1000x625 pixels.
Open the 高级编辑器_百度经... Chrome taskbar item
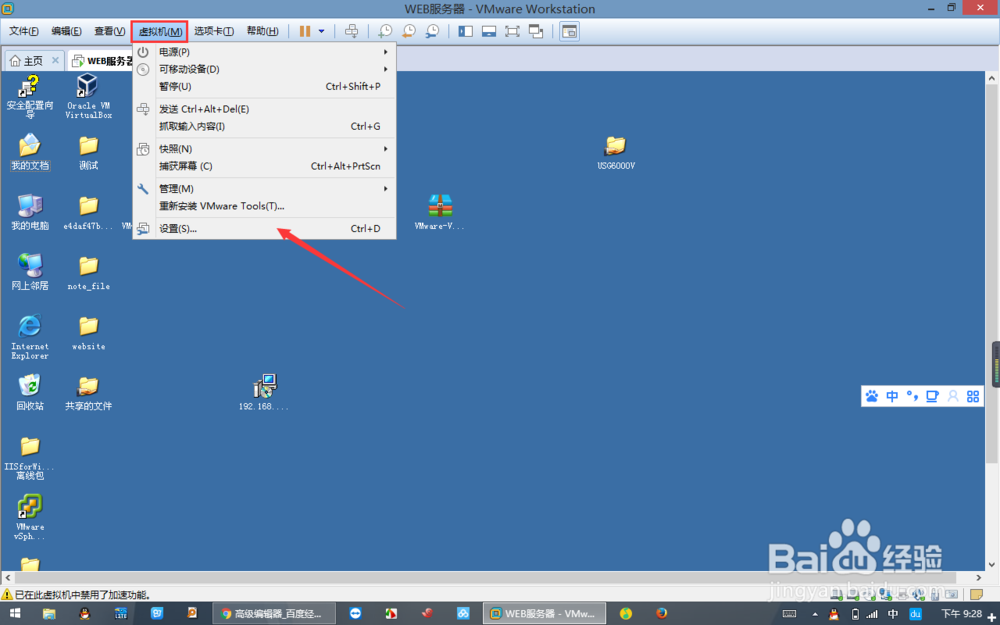[x=272, y=614]
